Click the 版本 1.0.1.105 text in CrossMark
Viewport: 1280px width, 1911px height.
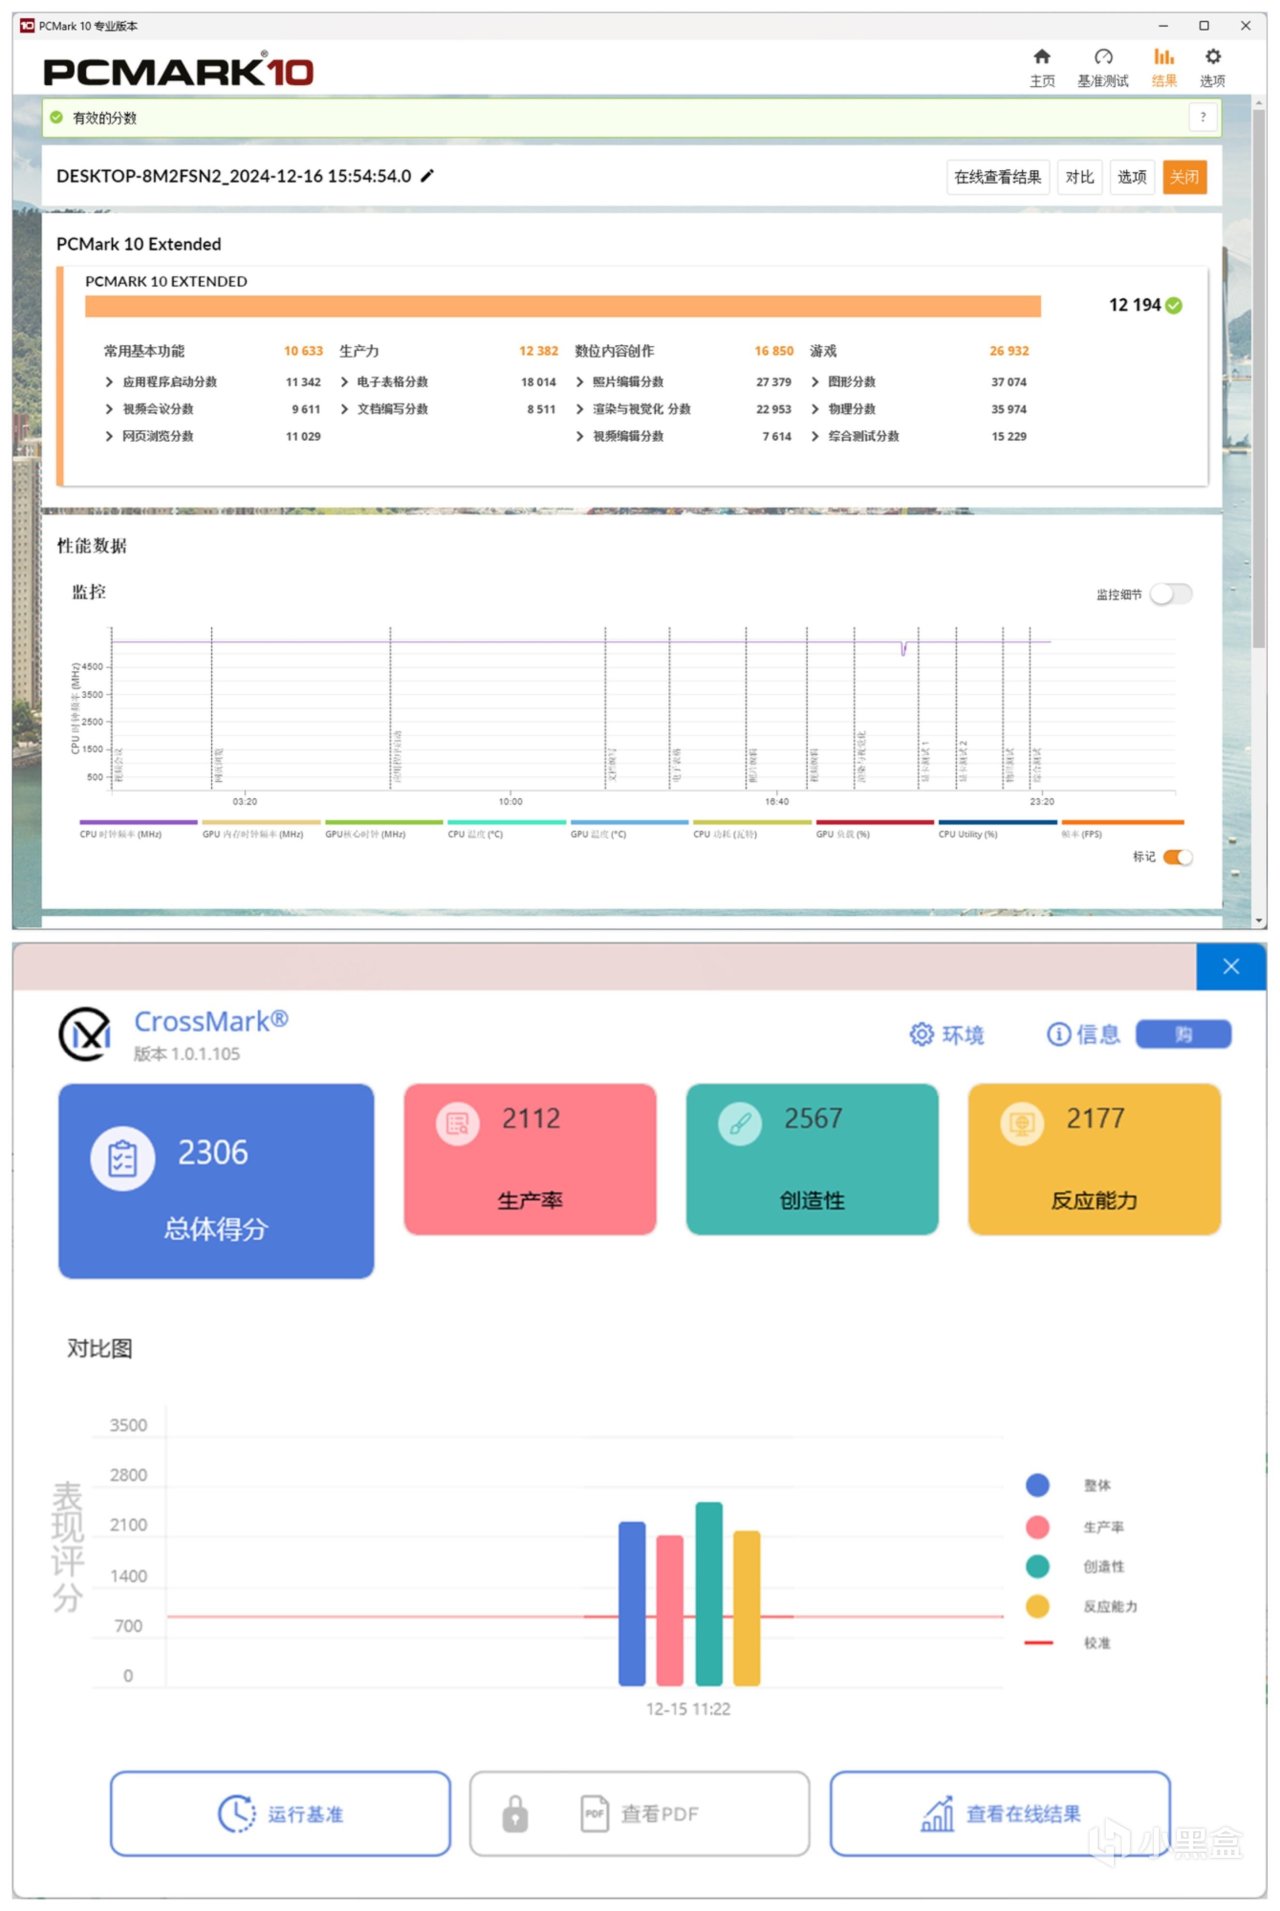click(x=187, y=1053)
